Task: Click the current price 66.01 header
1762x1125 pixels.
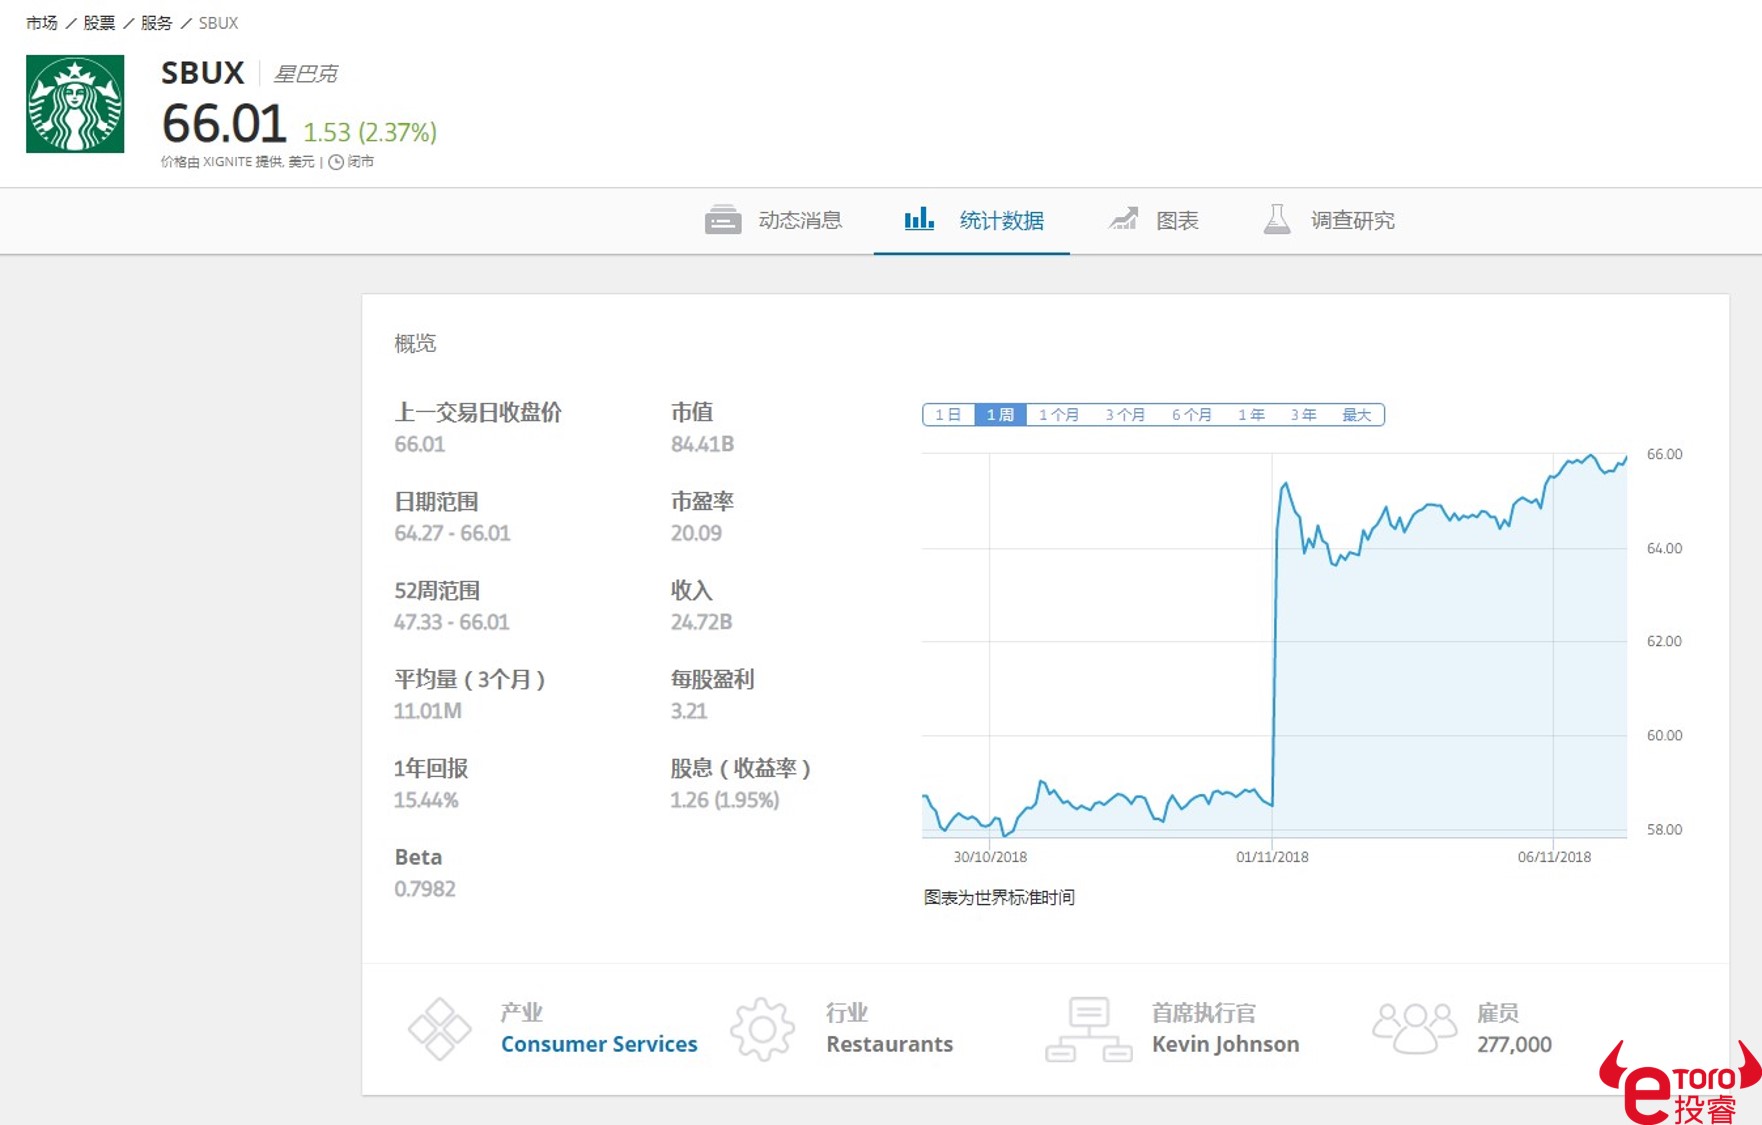Action: click(x=224, y=124)
